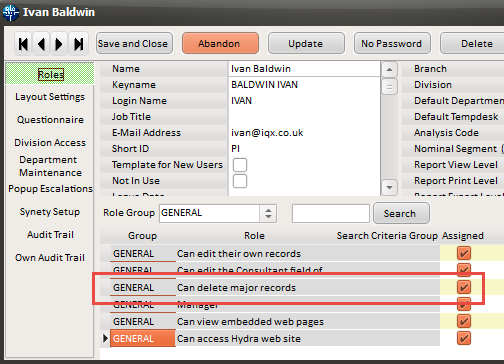Select role Can access Hydra web site

tap(239, 339)
